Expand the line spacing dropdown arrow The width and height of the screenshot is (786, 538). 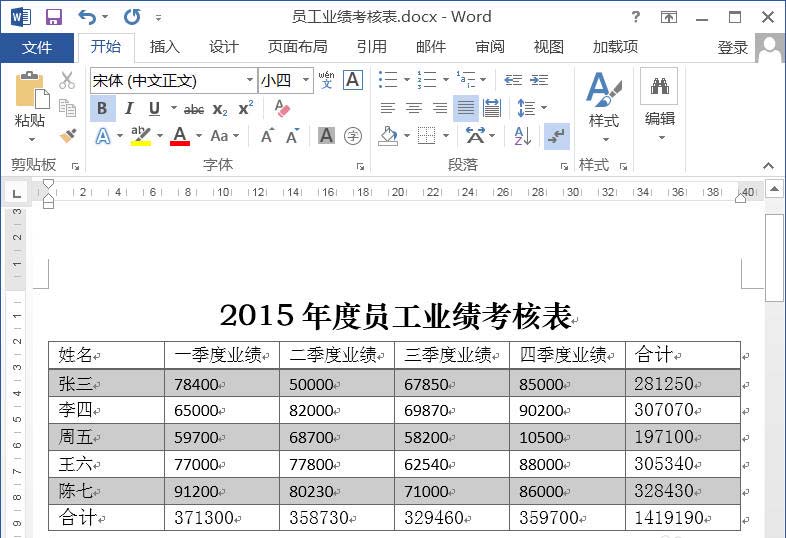[543, 108]
